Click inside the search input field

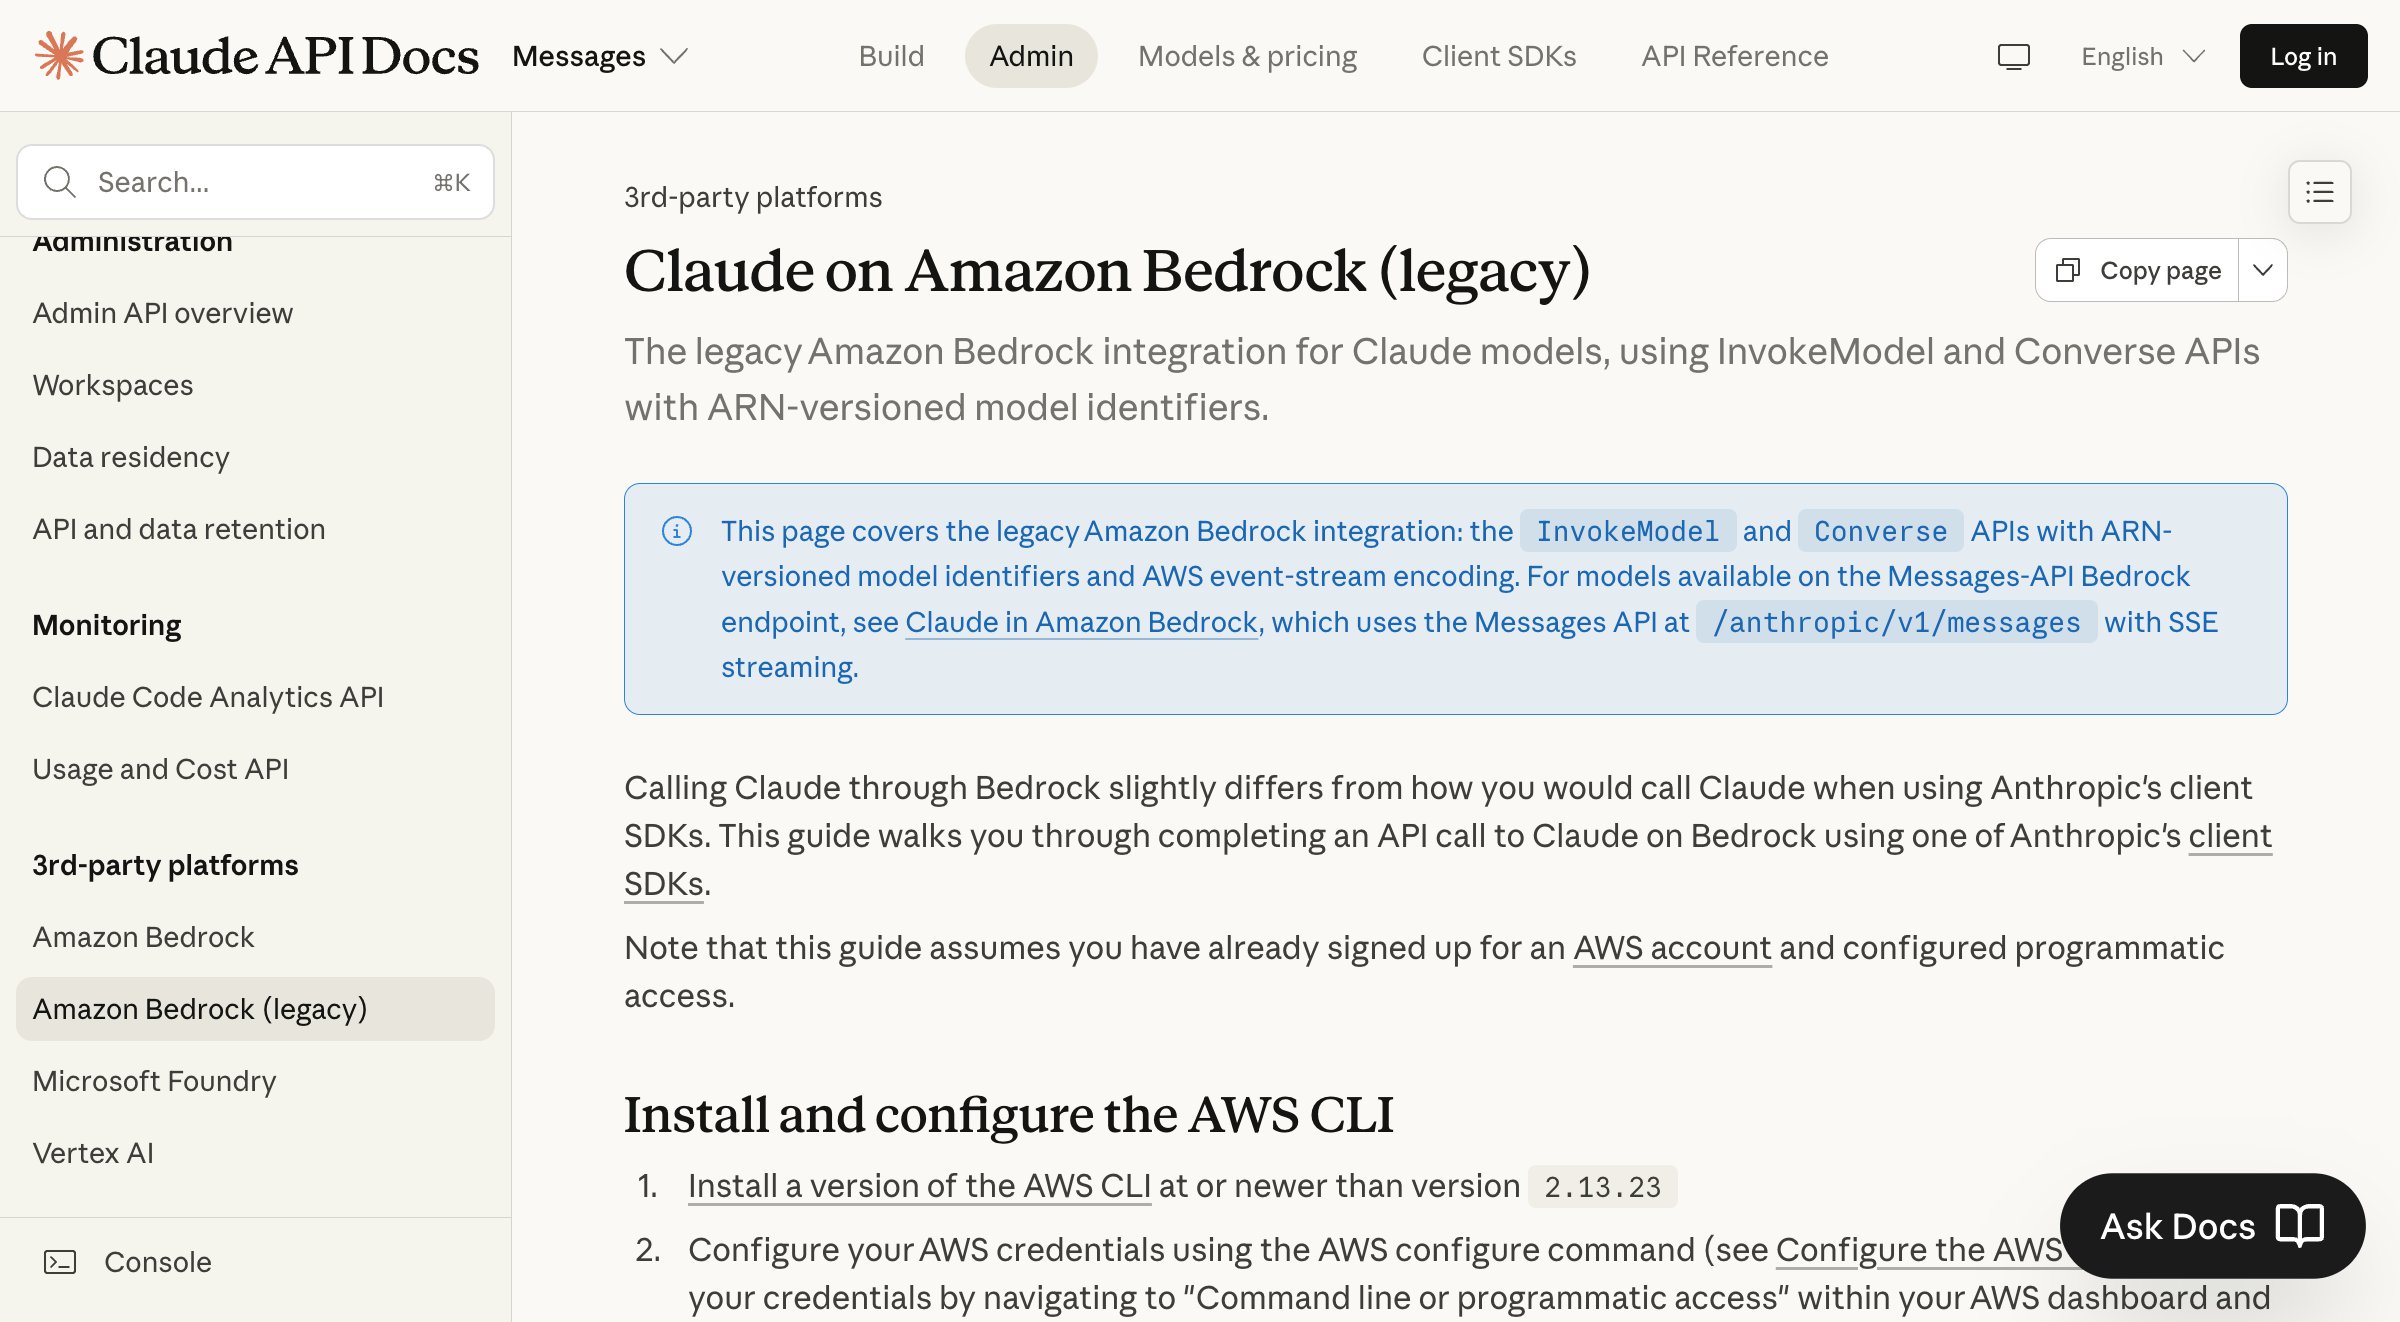click(x=250, y=181)
